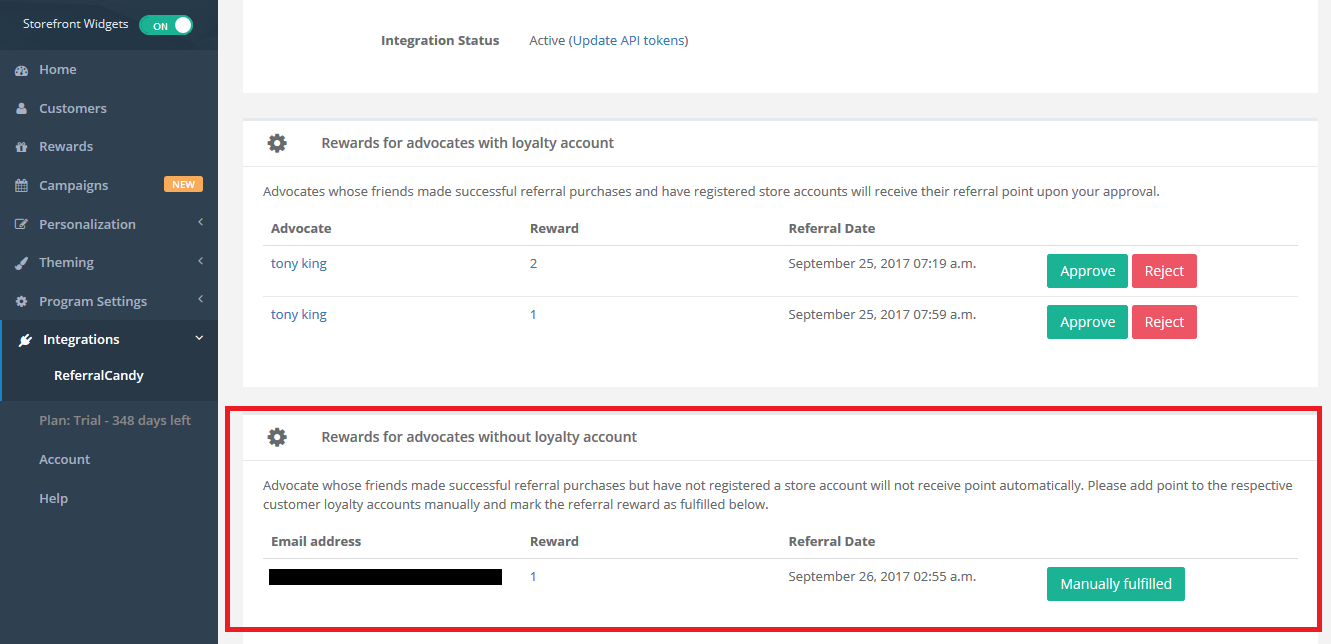Click the Integrations plug icon

(x=25, y=340)
